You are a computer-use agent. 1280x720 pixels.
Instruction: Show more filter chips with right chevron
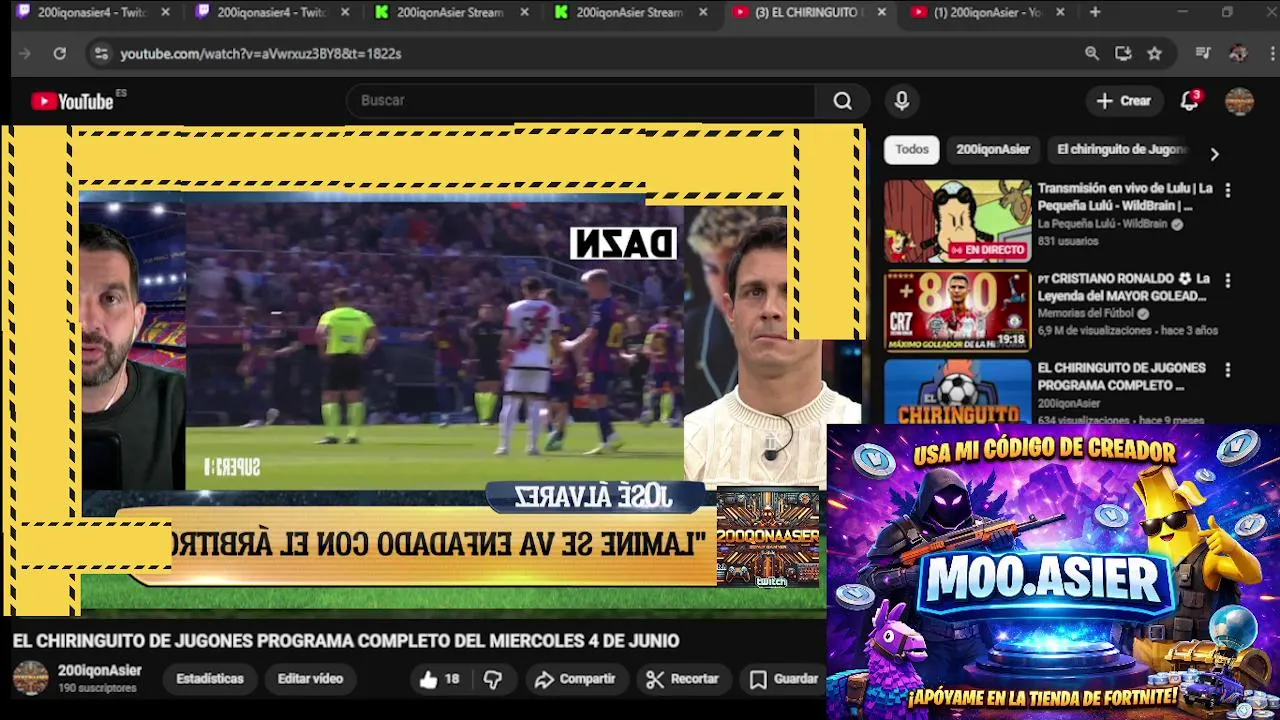pos(1214,154)
